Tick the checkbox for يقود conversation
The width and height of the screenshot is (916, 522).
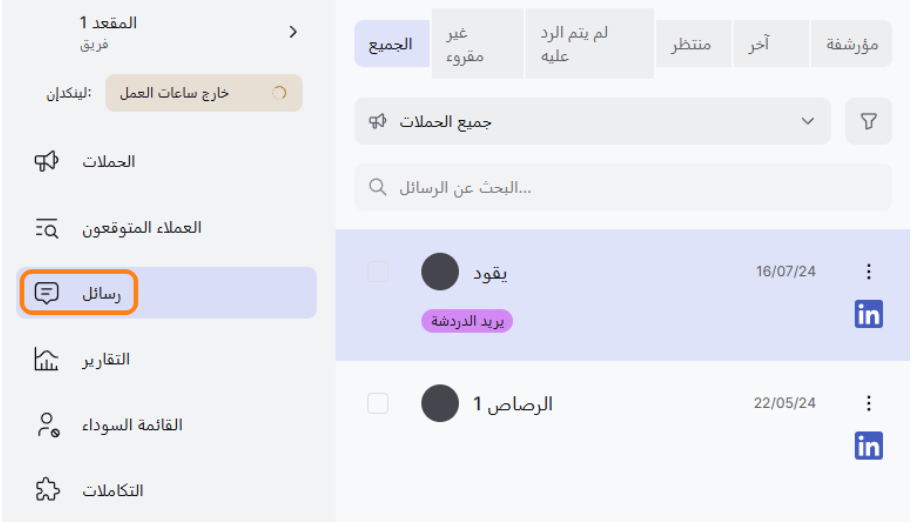click(x=378, y=271)
